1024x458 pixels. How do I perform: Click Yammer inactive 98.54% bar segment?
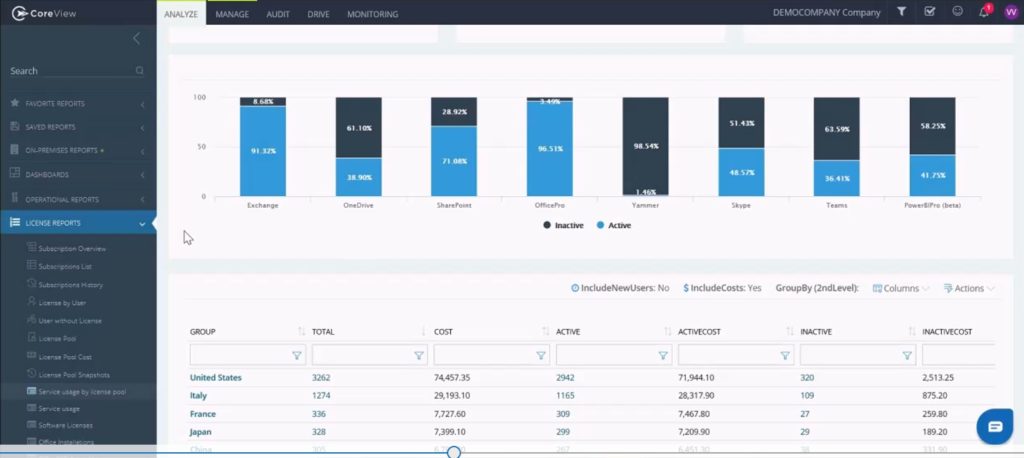(645, 146)
